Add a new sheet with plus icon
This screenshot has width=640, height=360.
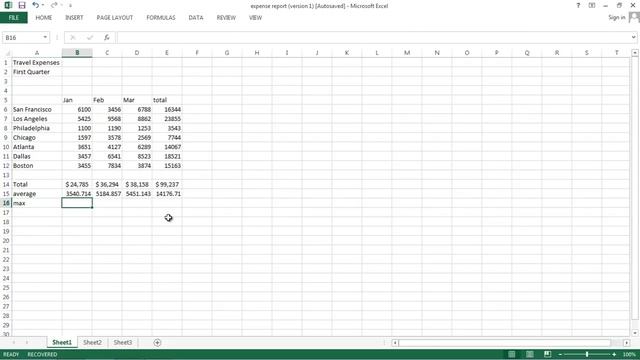(x=157, y=343)
